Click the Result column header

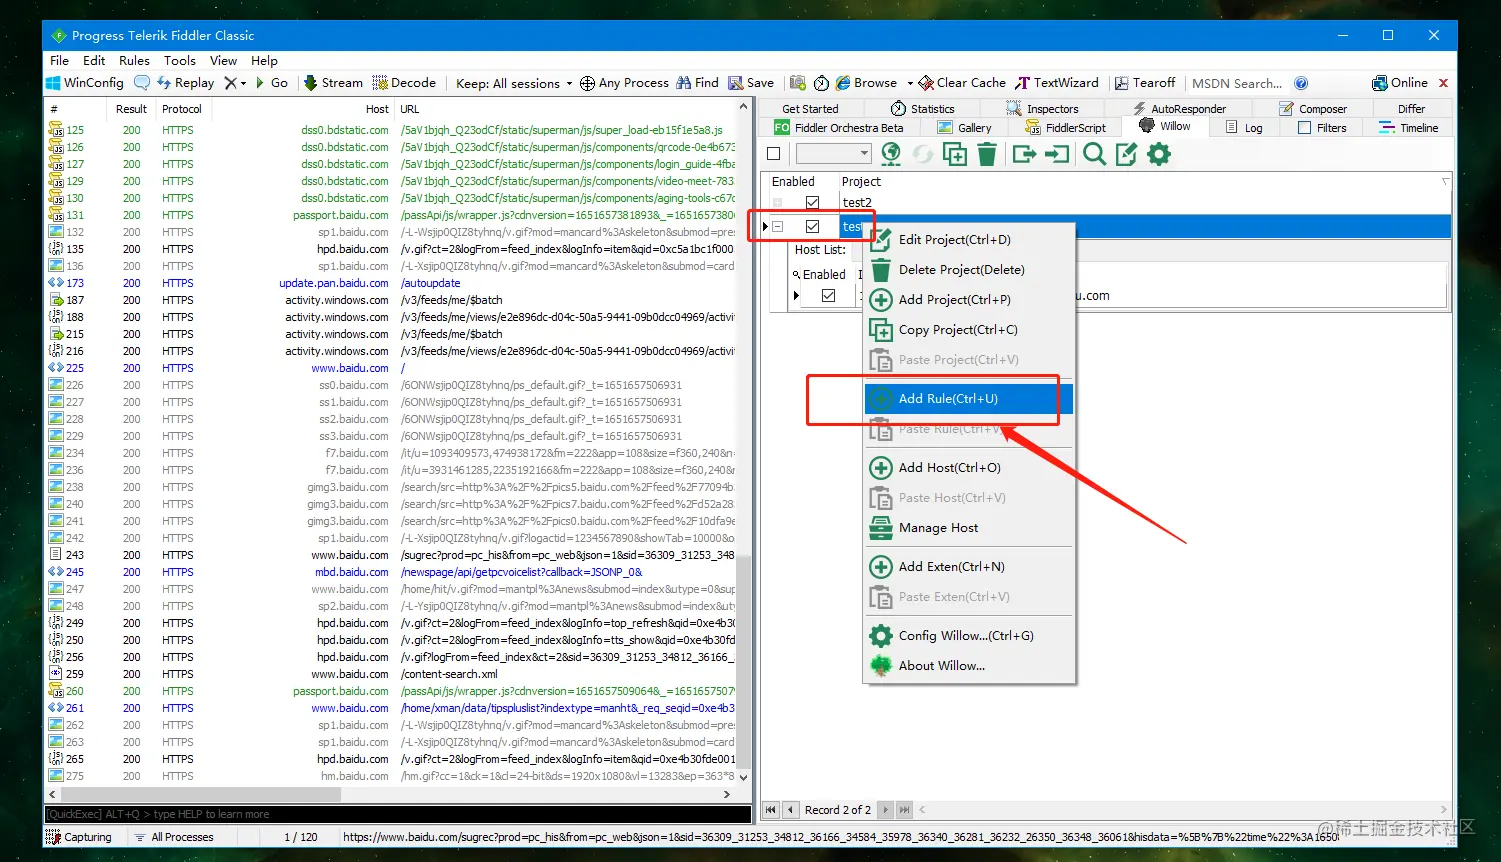click(131, 109)
